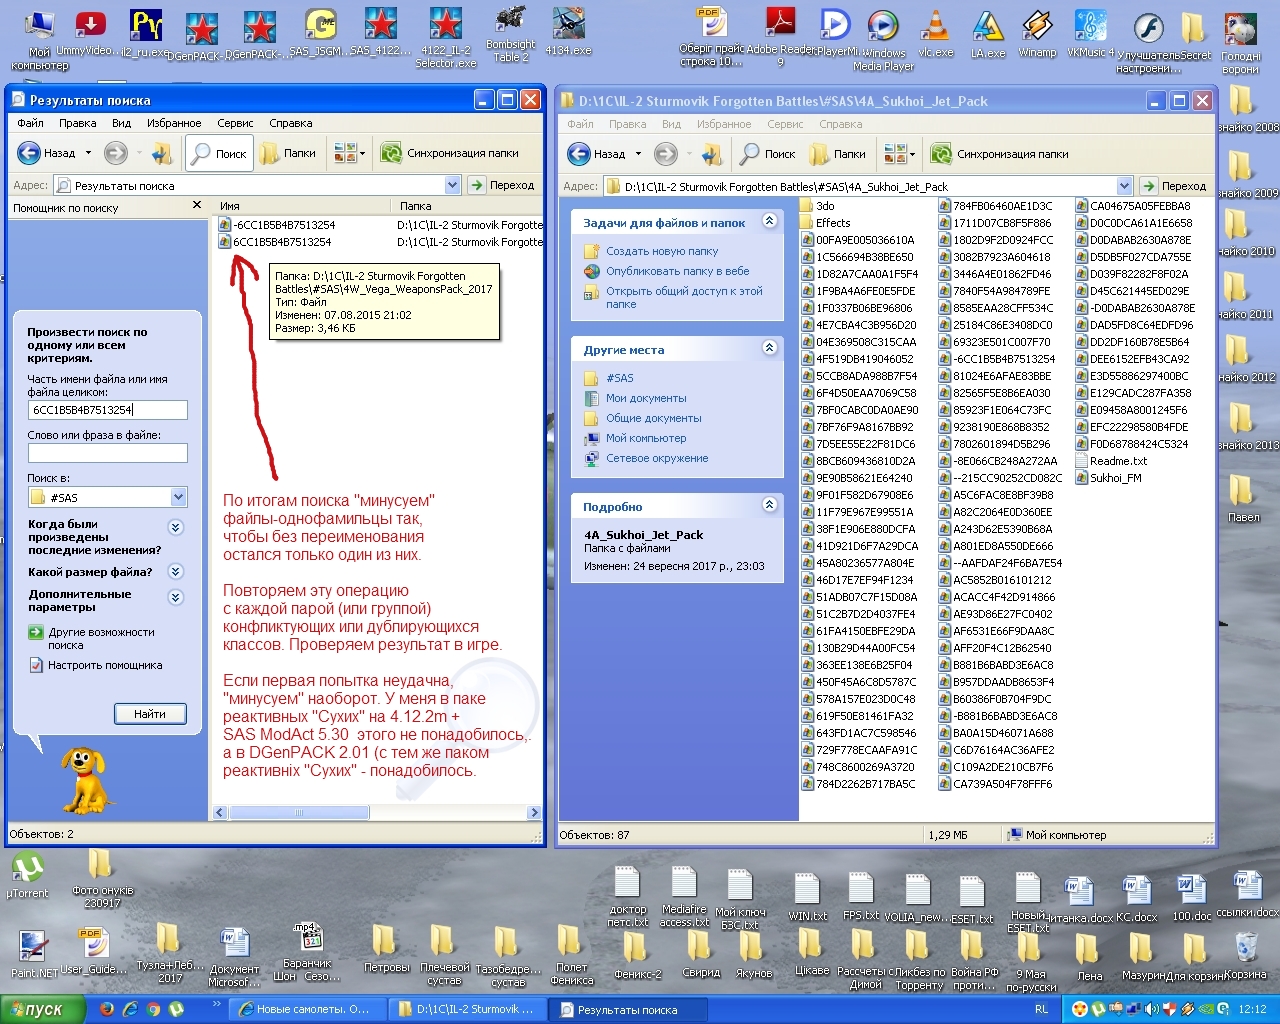Image resolution: width=1280 pixels, height=1024 pixels.
Task: Open 'Сетевое окружение' link
Action: (x=656, y=458)
